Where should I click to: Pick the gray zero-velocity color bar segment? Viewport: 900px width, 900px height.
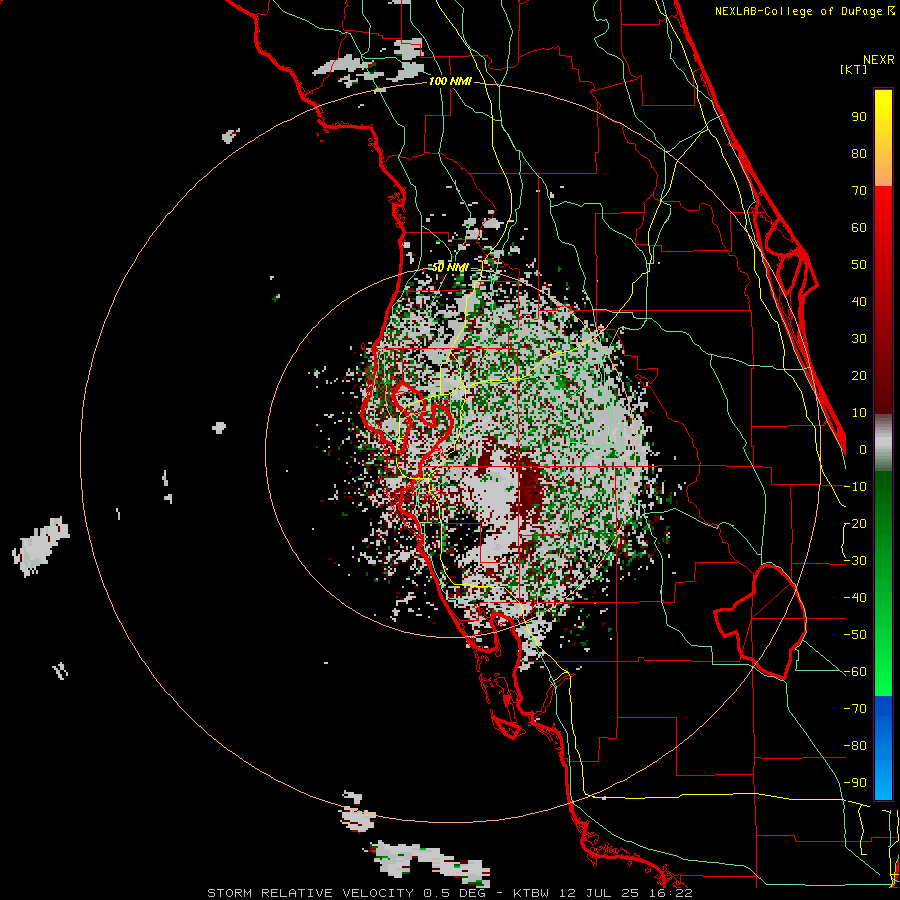883,443
